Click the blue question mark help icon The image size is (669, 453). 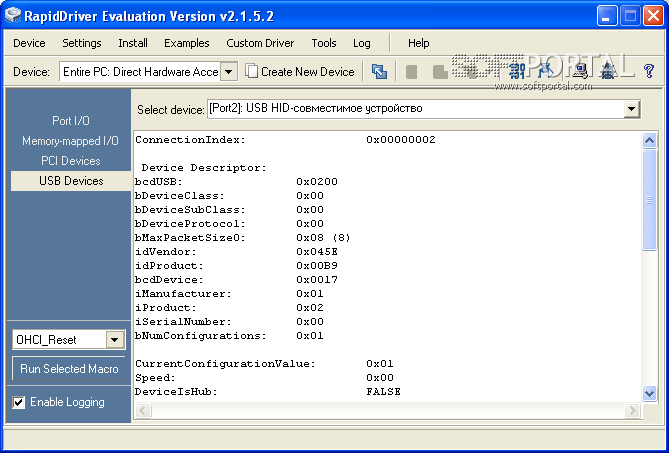click(648, 71)
